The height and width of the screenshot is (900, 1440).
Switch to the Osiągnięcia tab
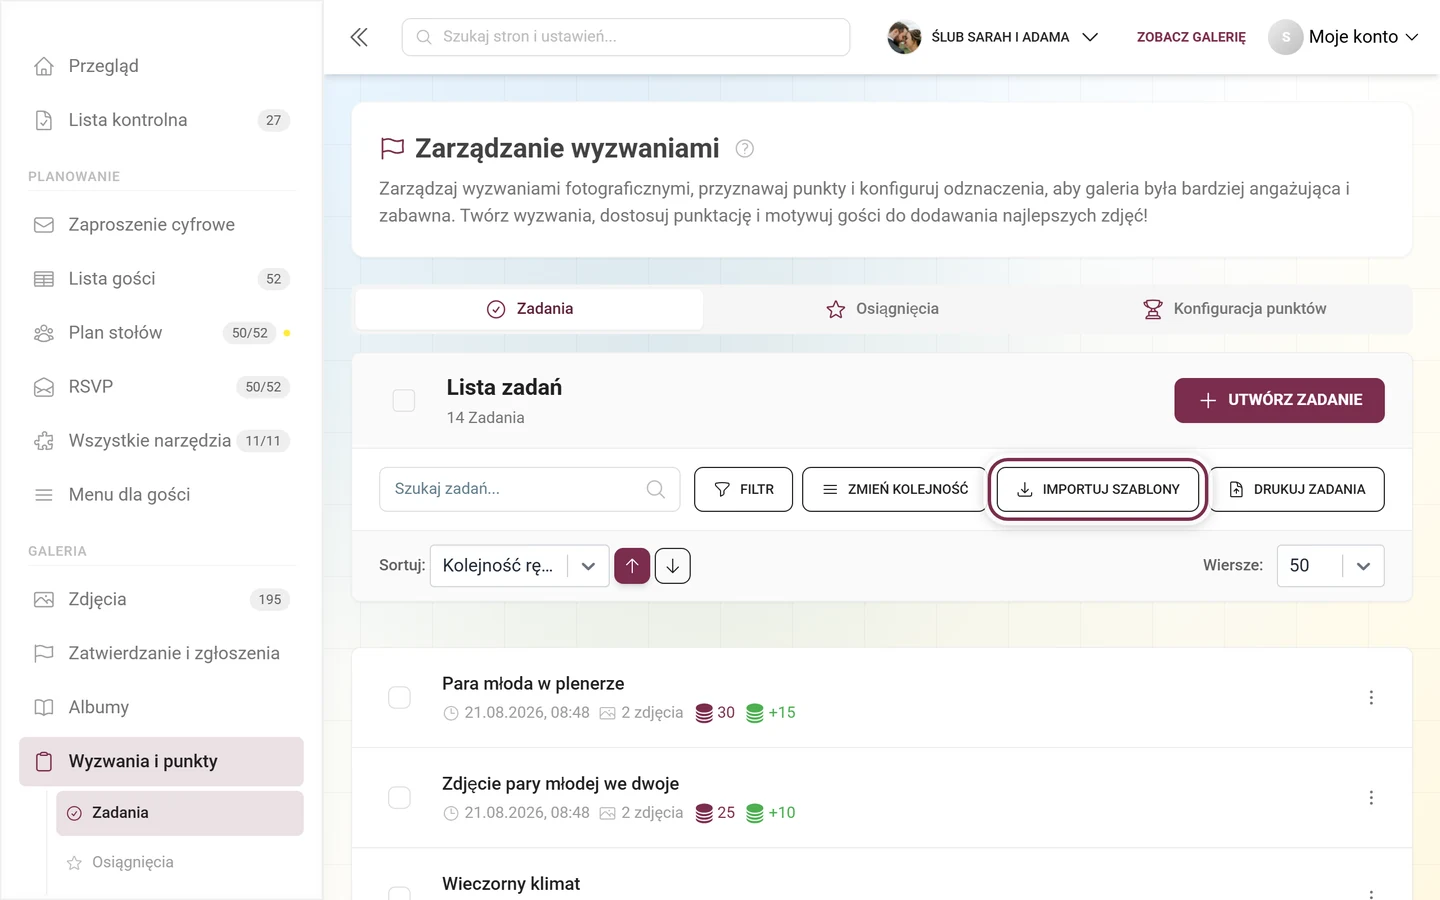click(x=882, y=309)
